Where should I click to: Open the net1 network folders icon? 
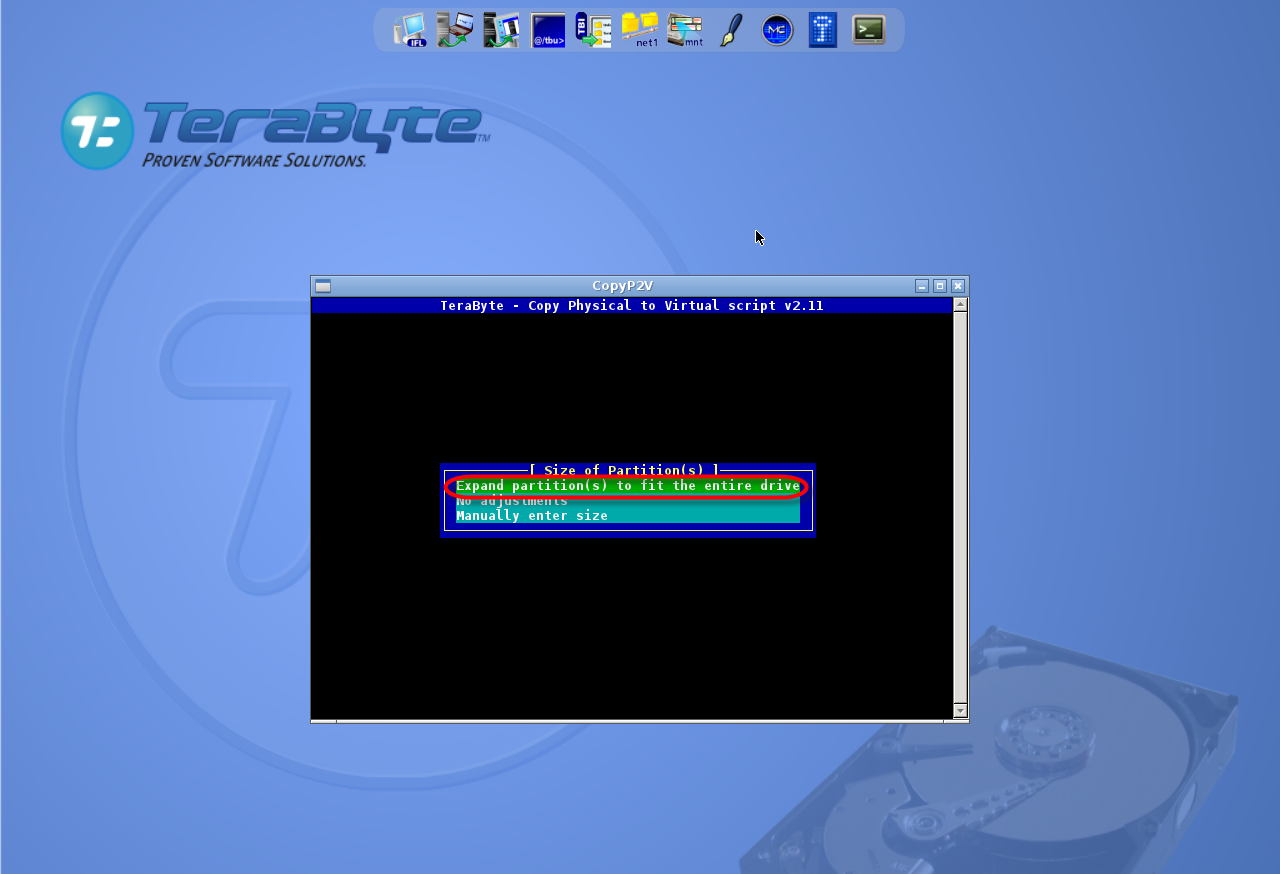tap(640, 30)
